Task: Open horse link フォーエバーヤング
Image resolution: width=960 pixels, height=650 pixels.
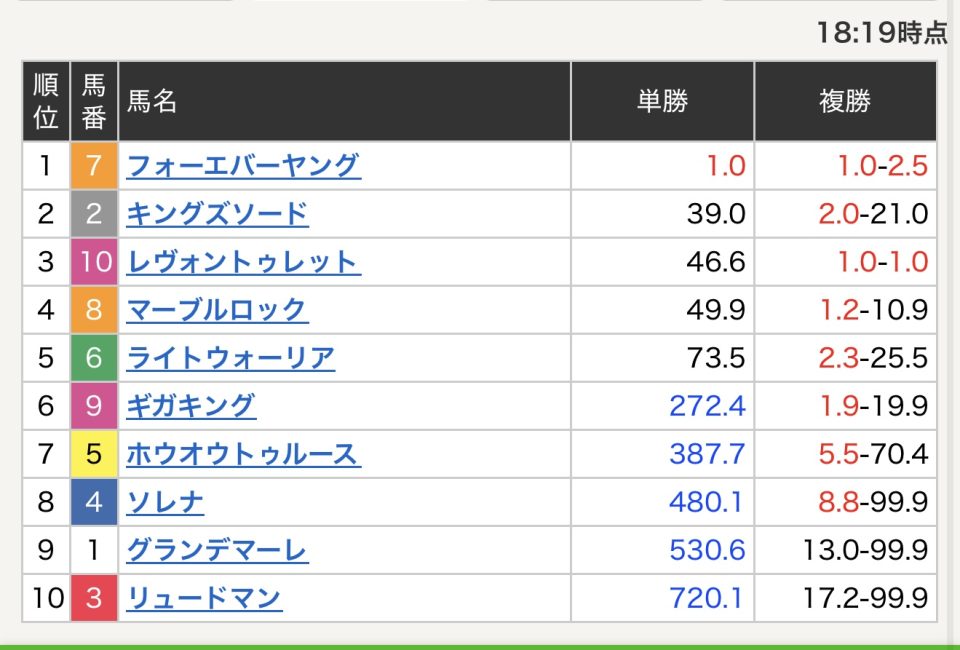Action: coord(243,166)
